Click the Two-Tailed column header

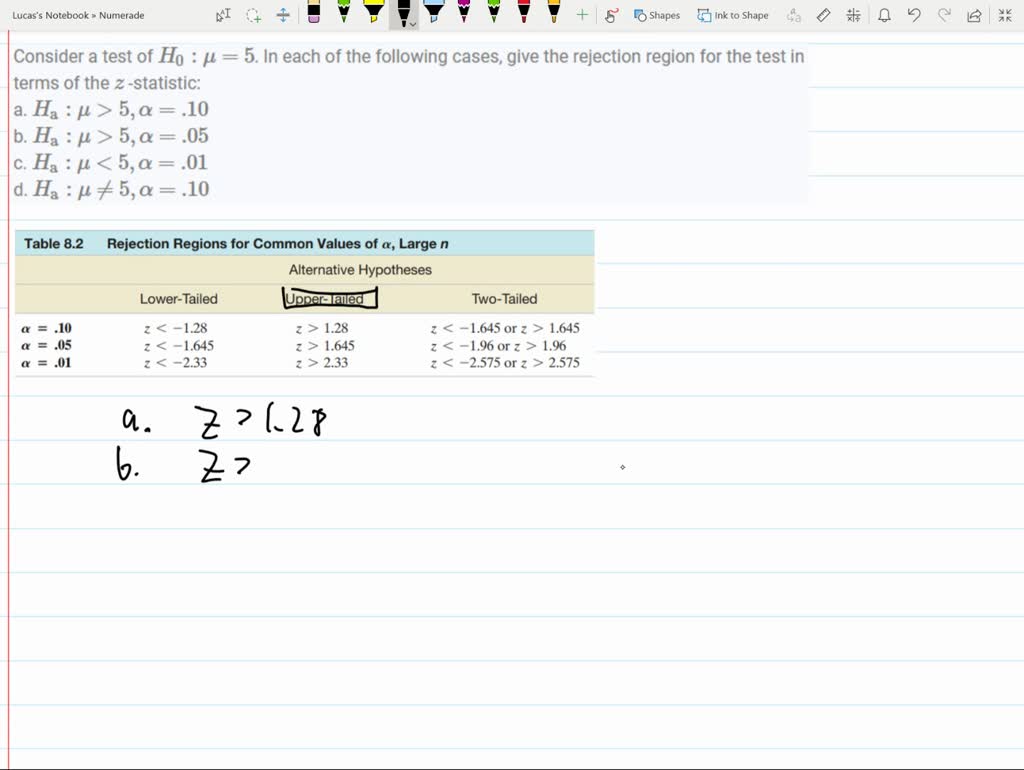tap(504, 298)
